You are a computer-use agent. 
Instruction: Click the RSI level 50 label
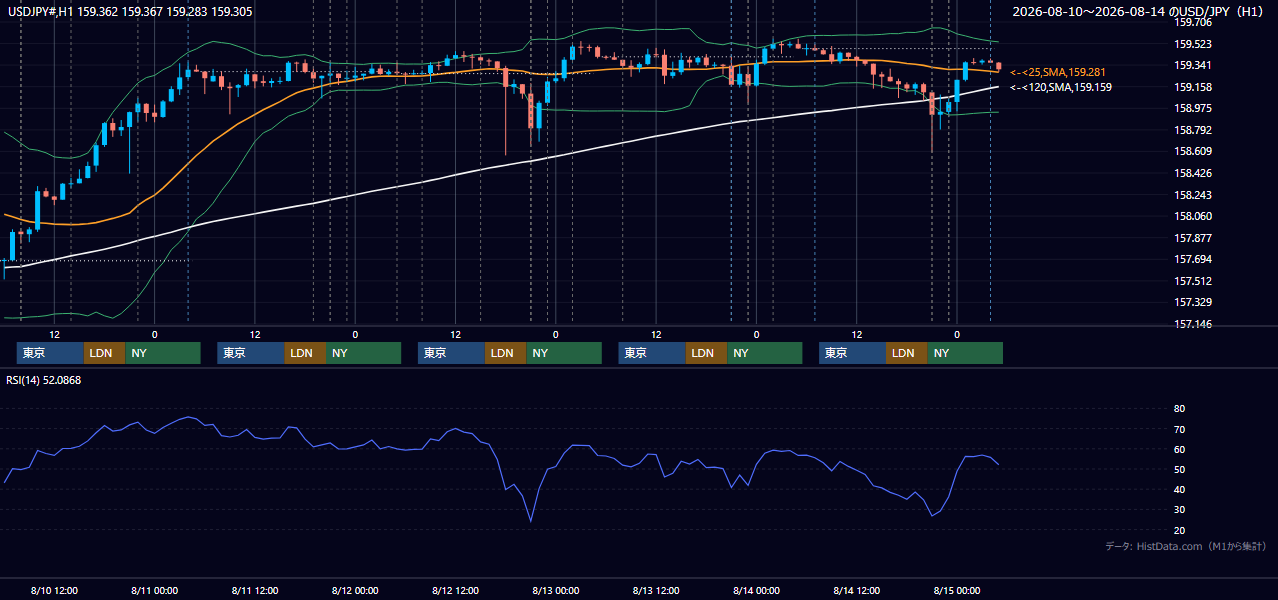click(1179, 469)
